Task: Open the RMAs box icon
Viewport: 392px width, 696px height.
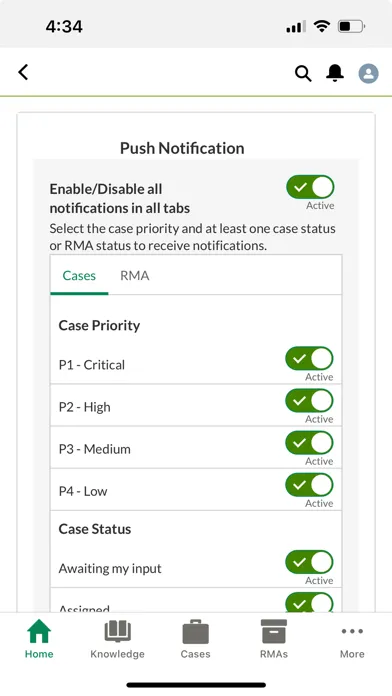Action: (x=274, y=639)
